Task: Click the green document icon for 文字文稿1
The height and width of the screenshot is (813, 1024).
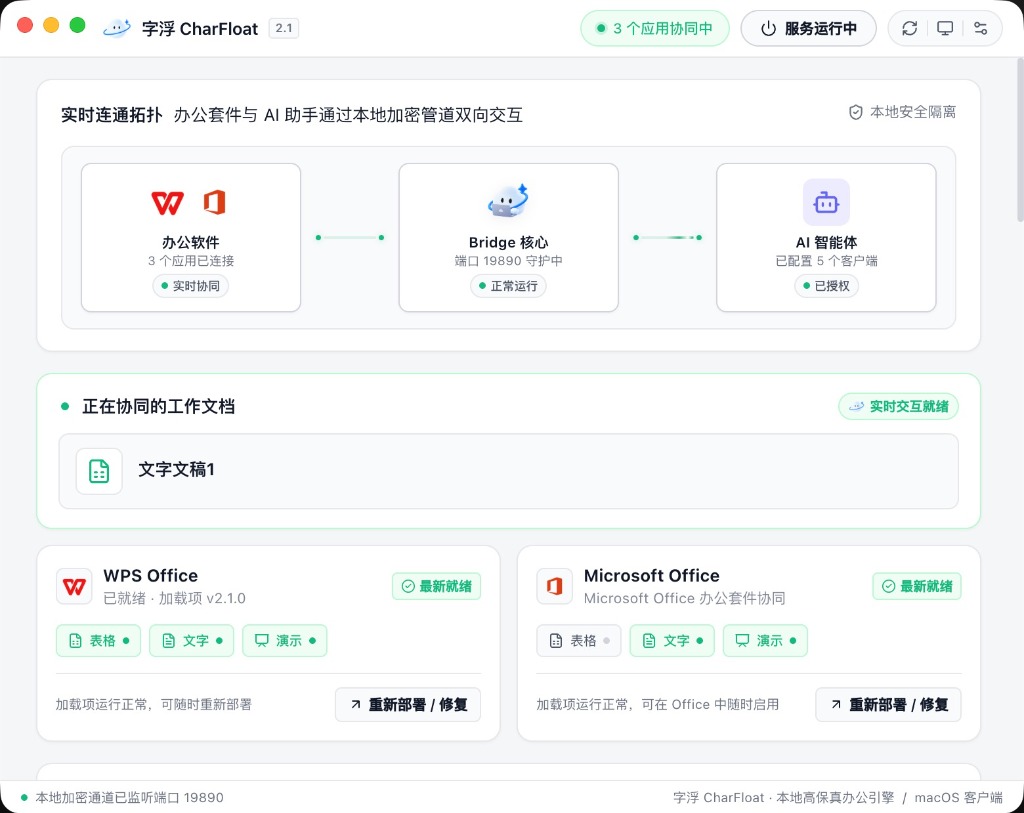Action: (x=99, y=471)
